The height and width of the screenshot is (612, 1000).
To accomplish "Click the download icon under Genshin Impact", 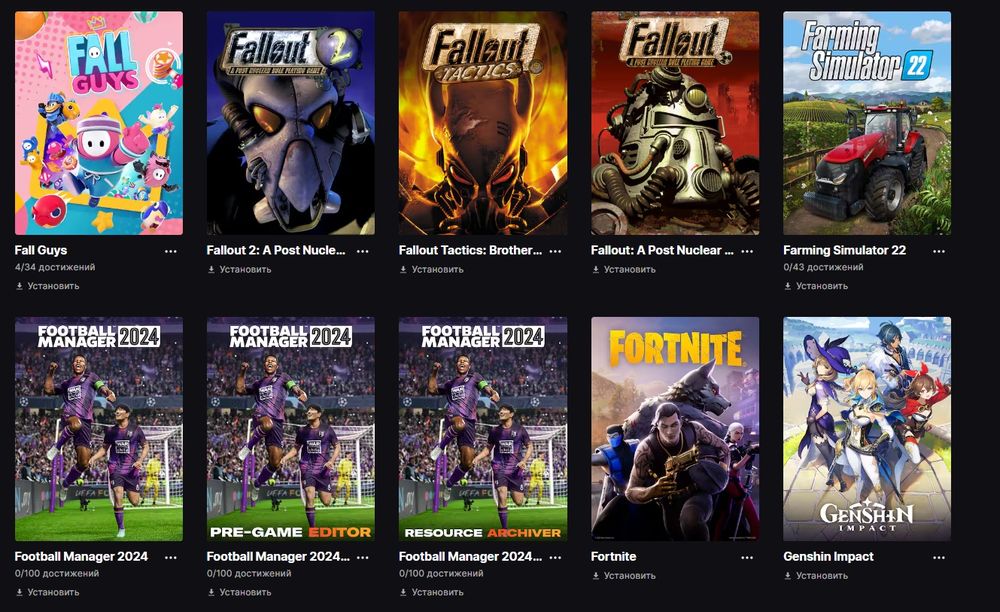I will 787,576.
